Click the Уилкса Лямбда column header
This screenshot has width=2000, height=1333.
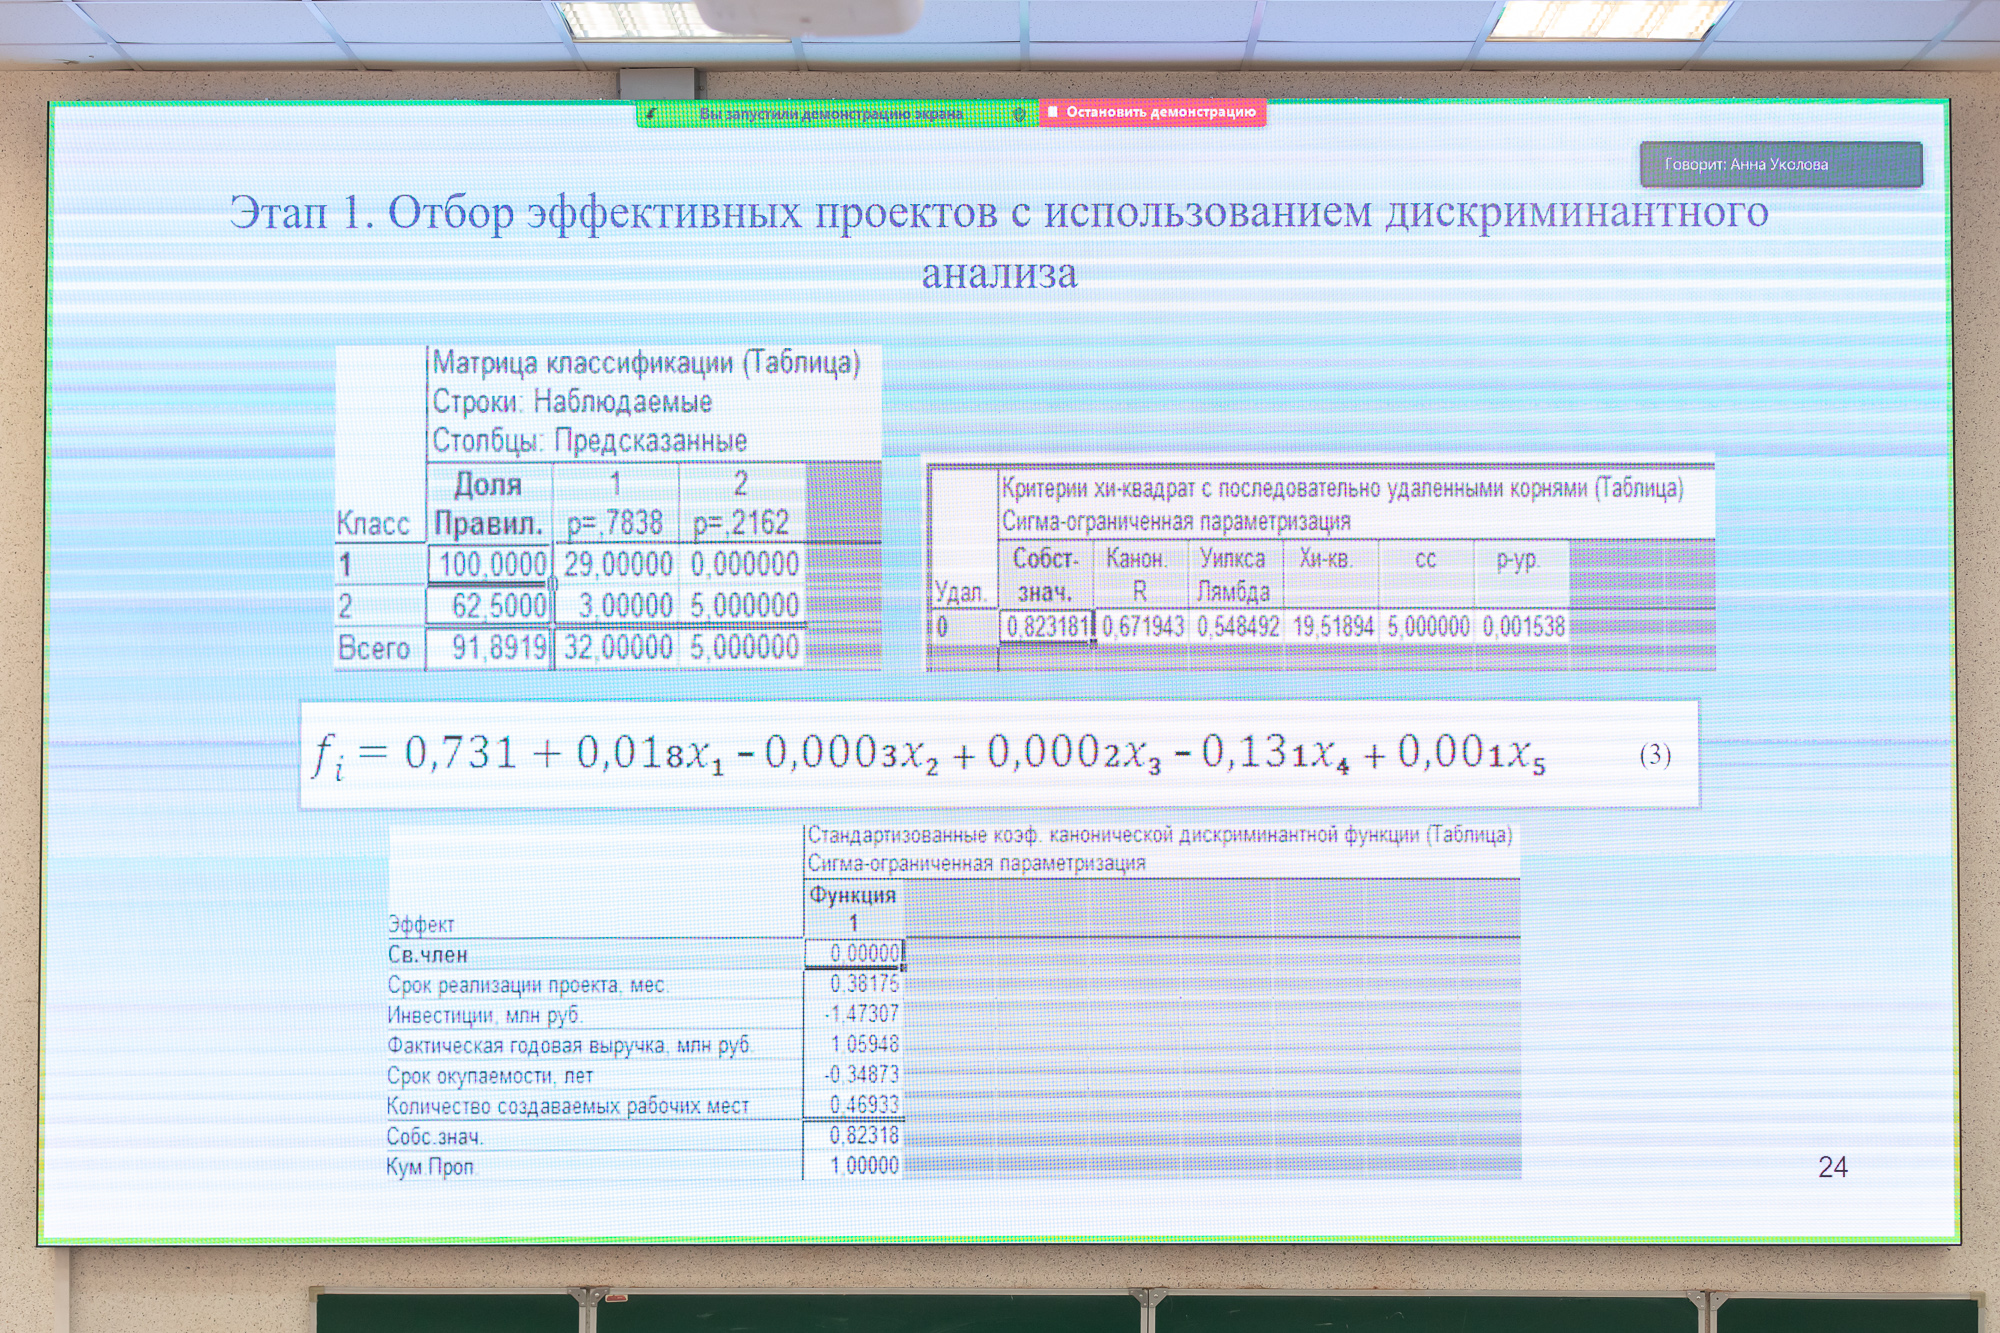[x=1233, y=574]
